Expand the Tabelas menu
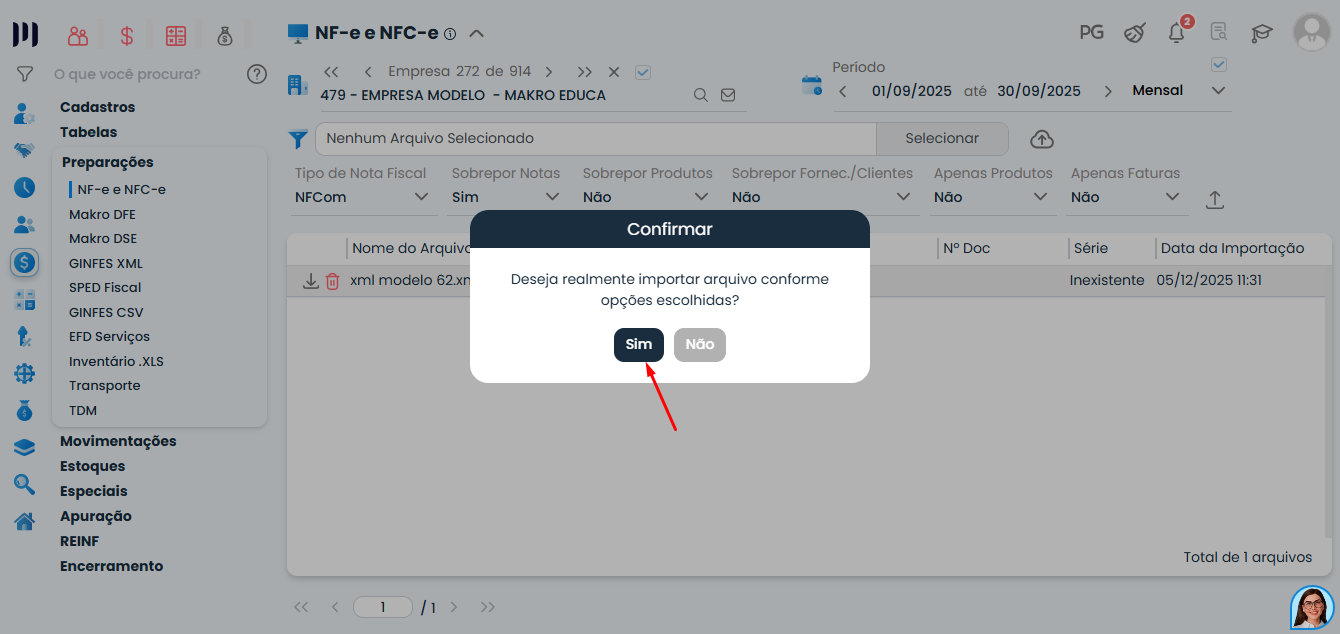This screenshot has width=1340, height=634. point(88,132)
